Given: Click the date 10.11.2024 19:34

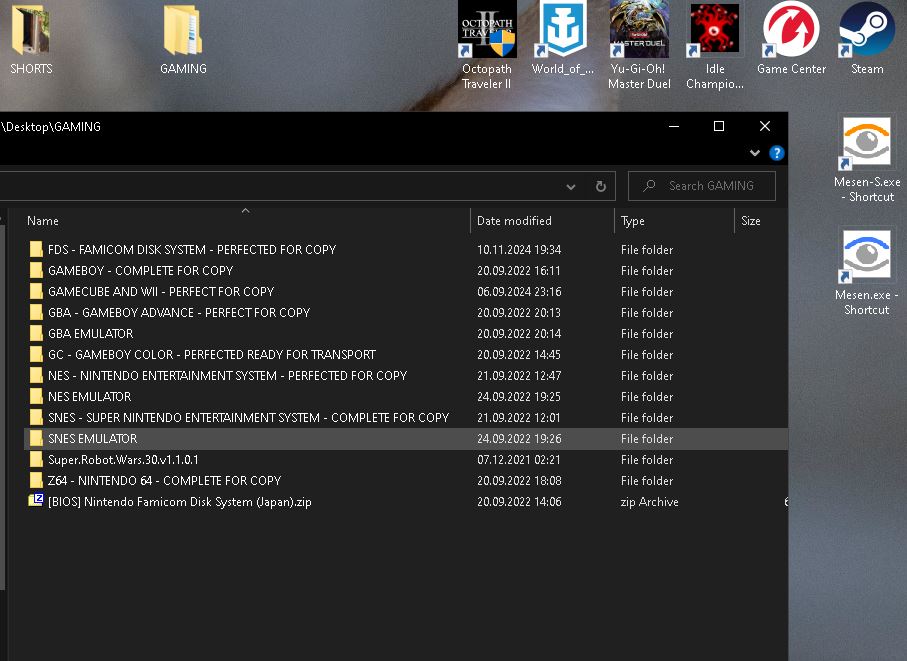Looking at the screenshot, I should coord(519,249).
